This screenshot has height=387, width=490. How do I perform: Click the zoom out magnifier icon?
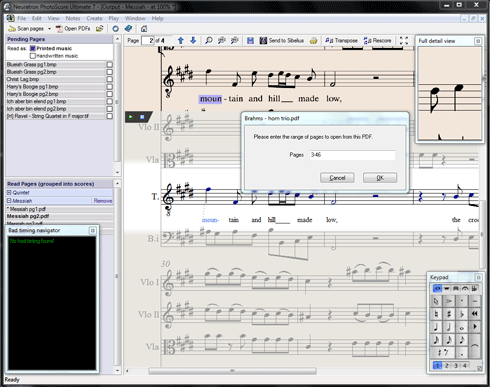235,41
